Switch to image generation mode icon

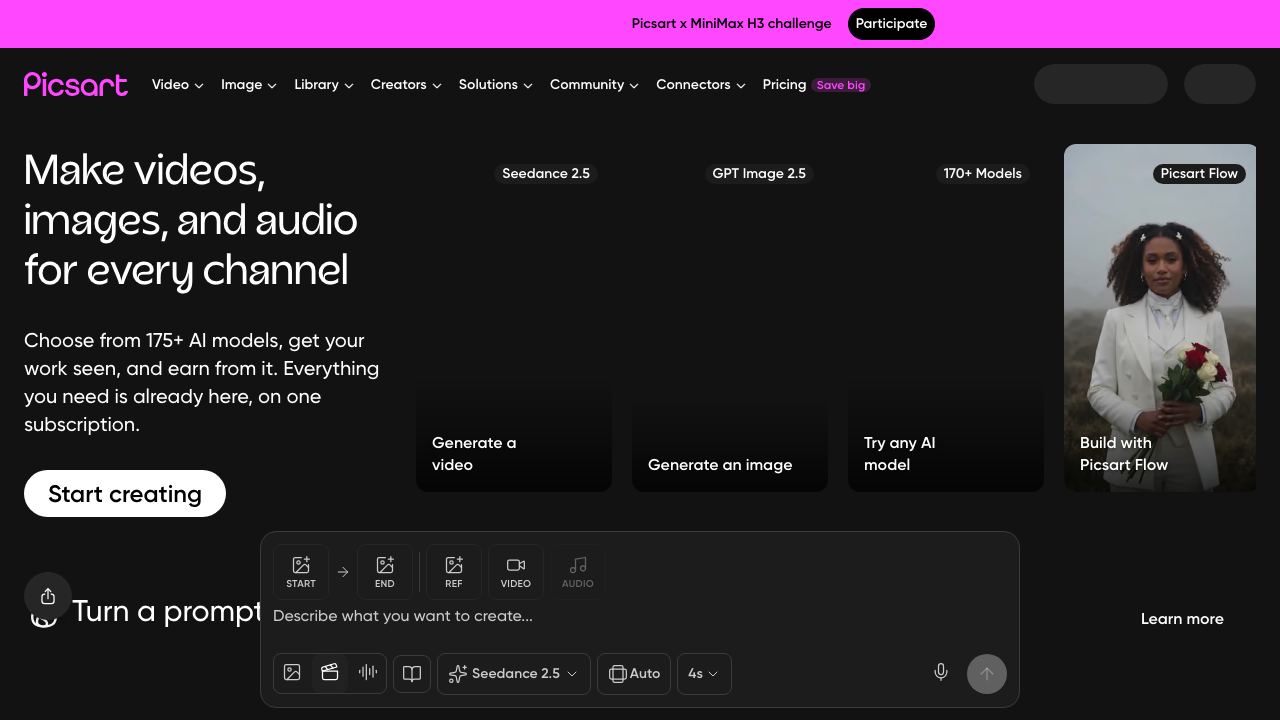pyautogui.click(x=292, y=673)
